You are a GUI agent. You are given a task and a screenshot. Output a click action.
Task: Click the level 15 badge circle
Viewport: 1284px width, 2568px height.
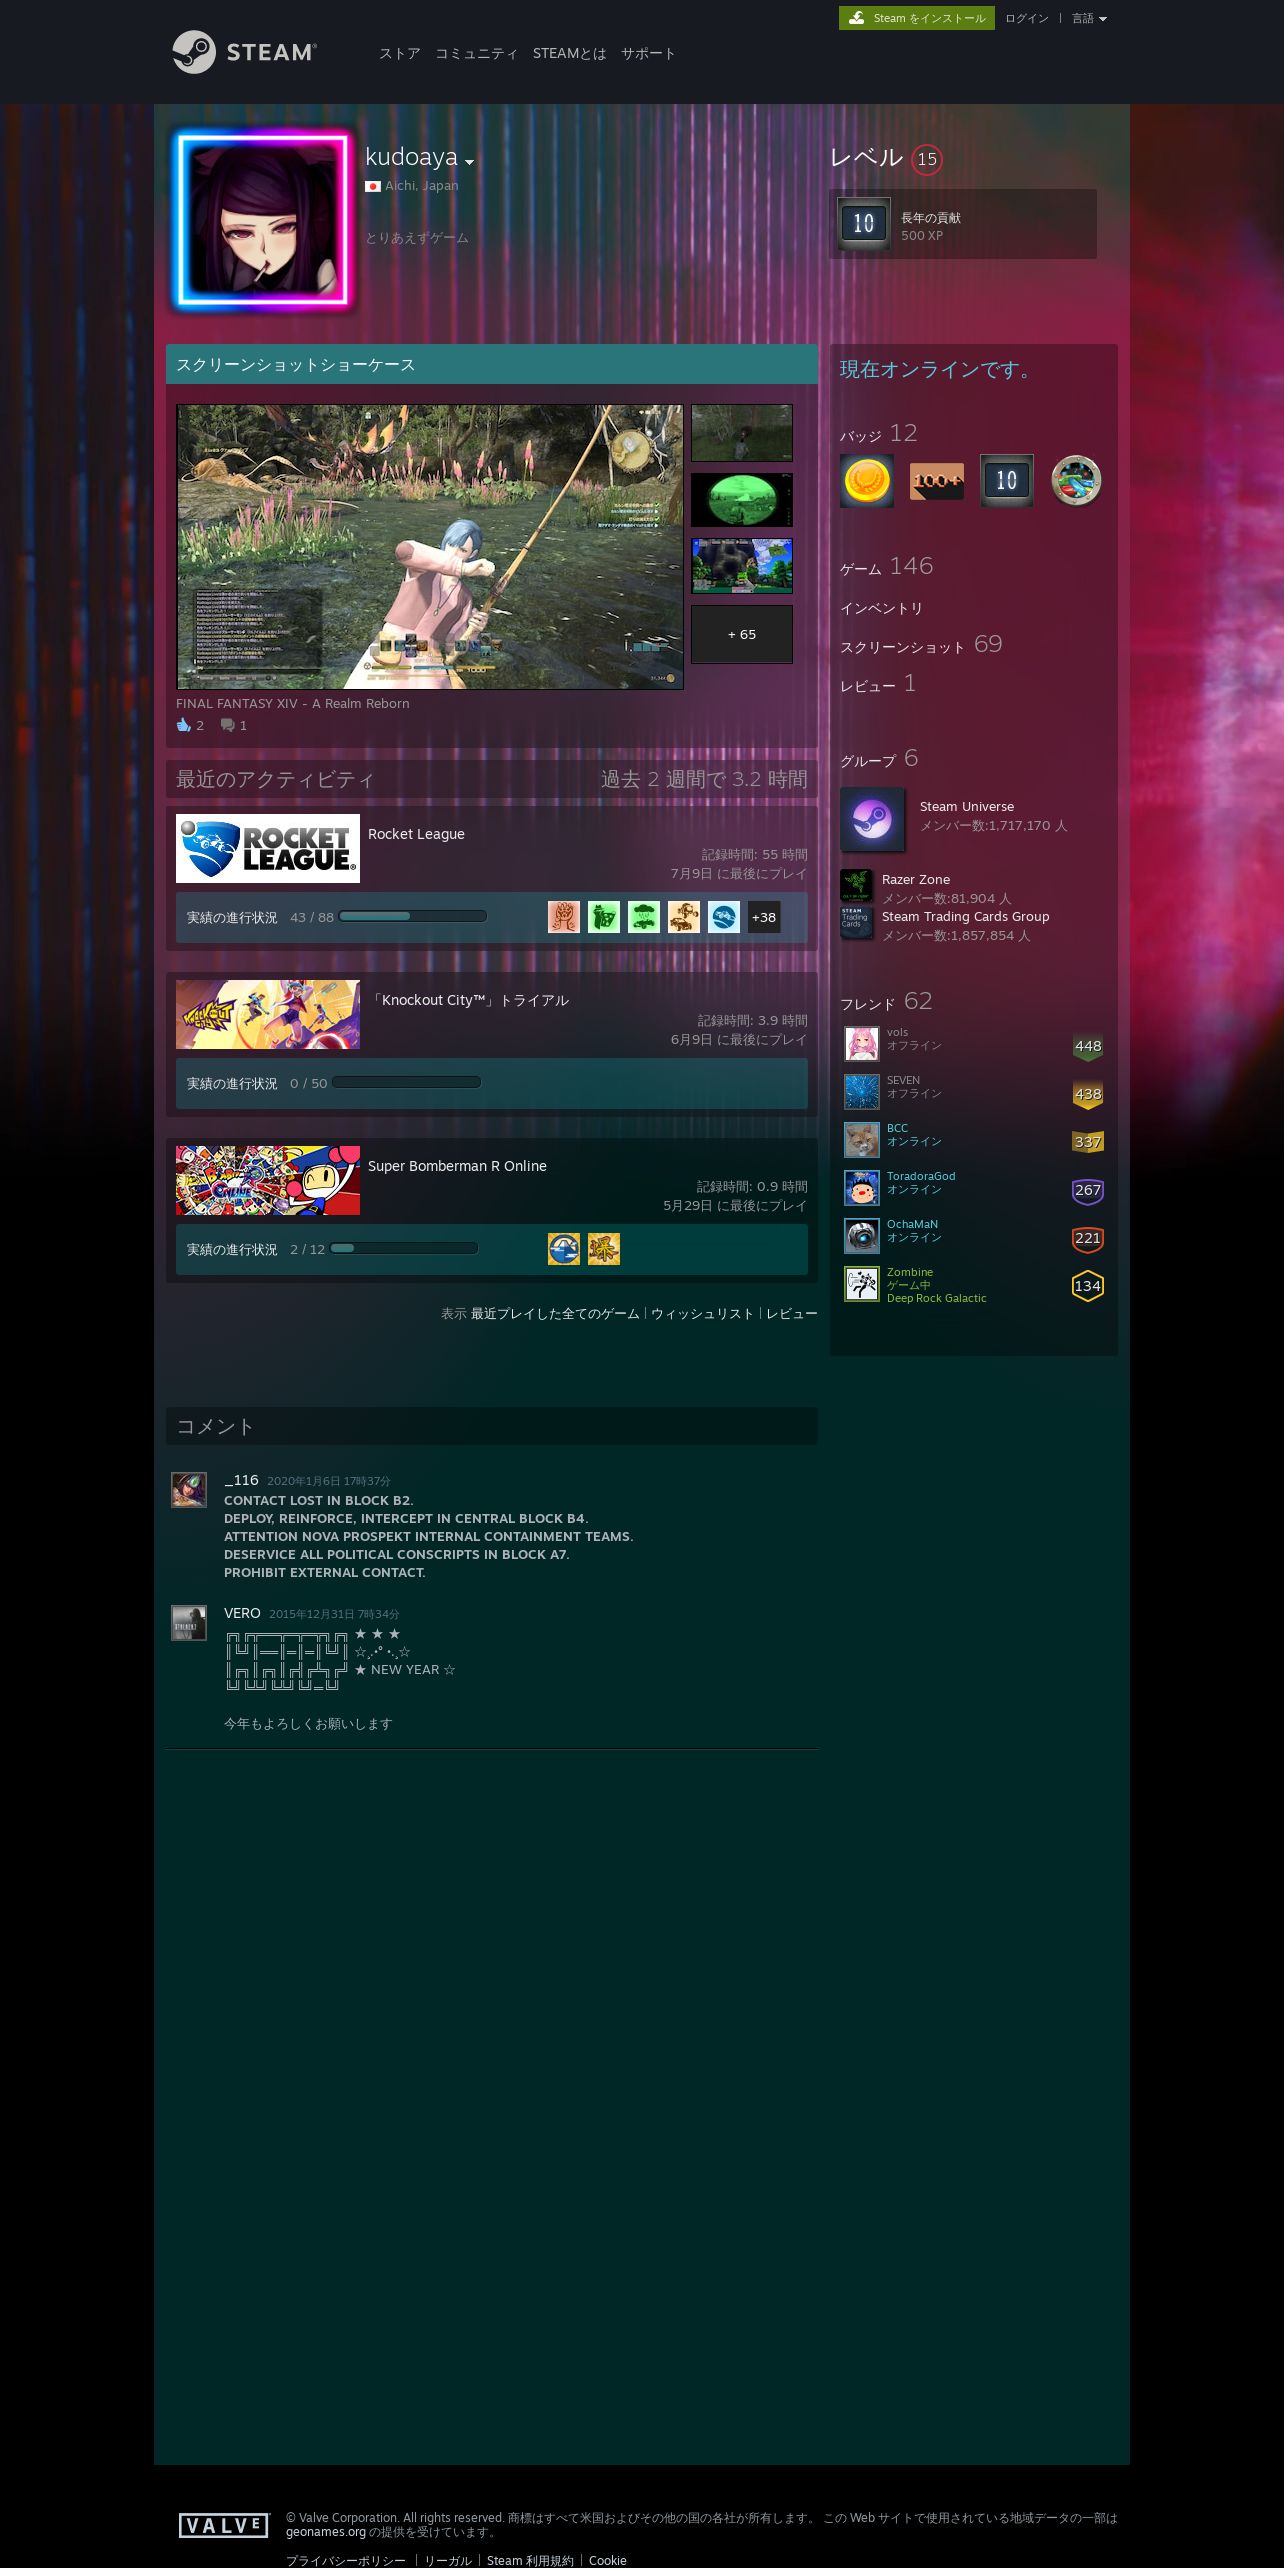(x=927, y=159)
